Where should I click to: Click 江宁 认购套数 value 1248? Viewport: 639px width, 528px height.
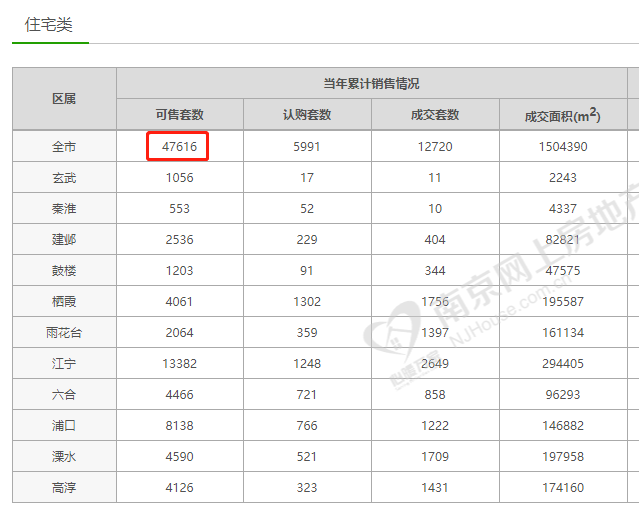tap(307, 363)
